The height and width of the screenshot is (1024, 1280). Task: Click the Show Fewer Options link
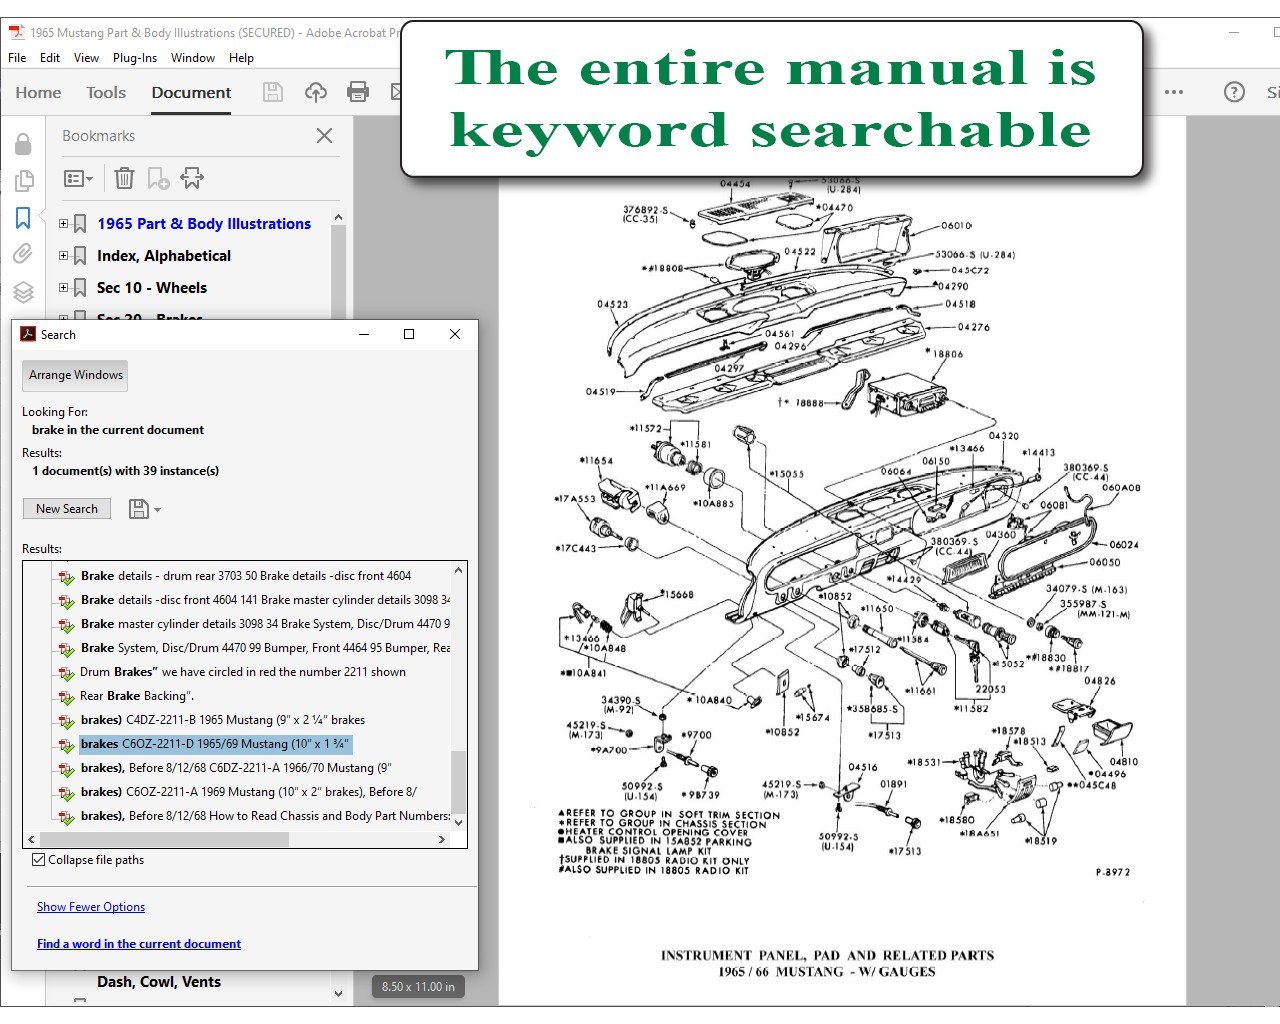point(90,906)
